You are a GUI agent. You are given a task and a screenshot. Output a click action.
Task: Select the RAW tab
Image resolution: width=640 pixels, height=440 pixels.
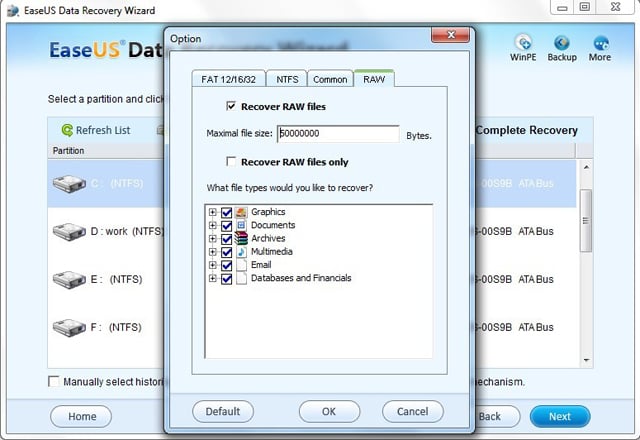pyautogui.click(x=374, y=78)
